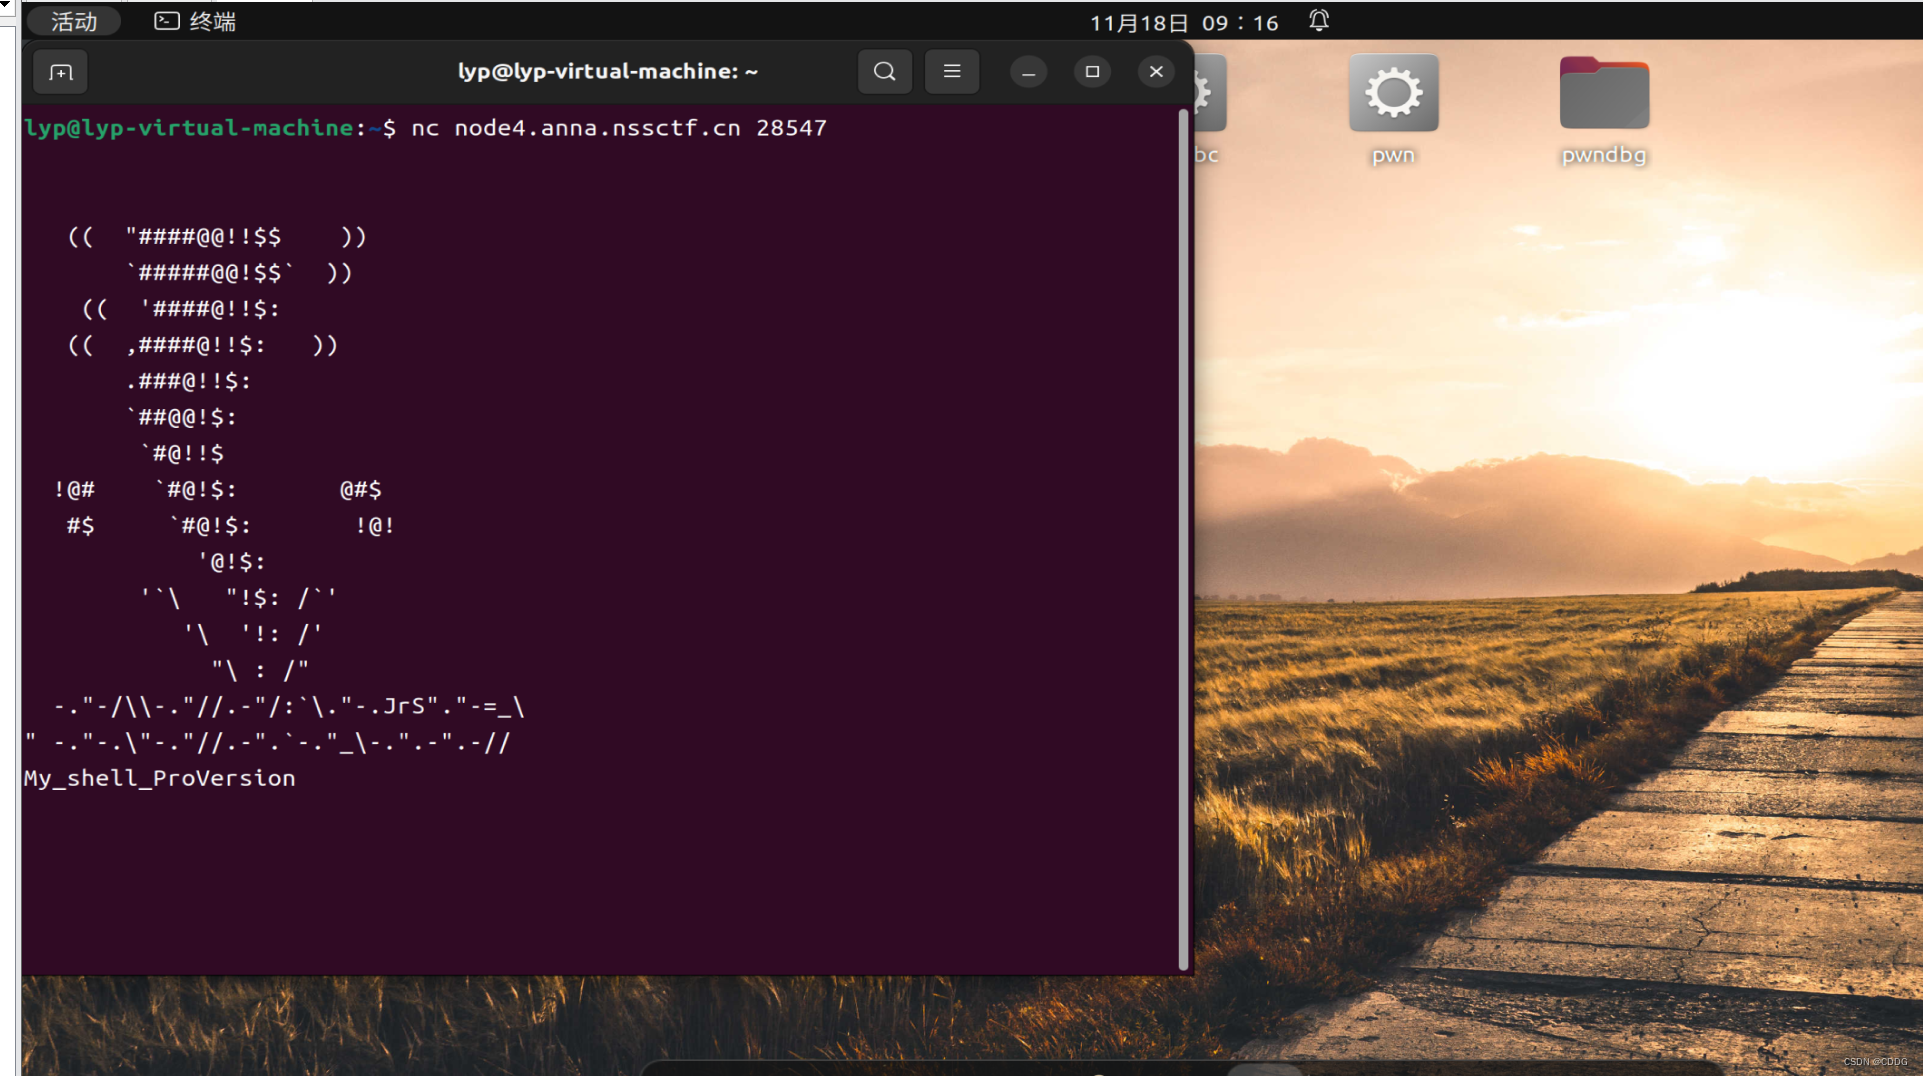Click the notification bell in the top bar
The width and height of the screenshot is (1923, 1076).
[x=1318, y=21]
